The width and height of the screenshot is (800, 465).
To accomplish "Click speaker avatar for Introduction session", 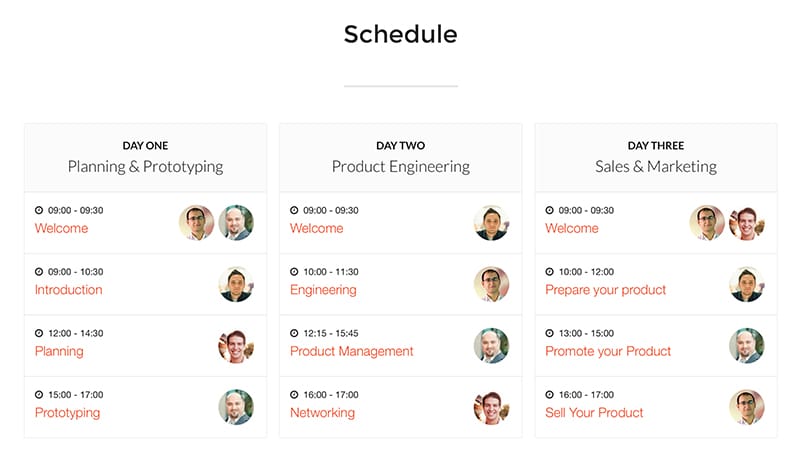I will pyautogui.click(x=236, y=284).
